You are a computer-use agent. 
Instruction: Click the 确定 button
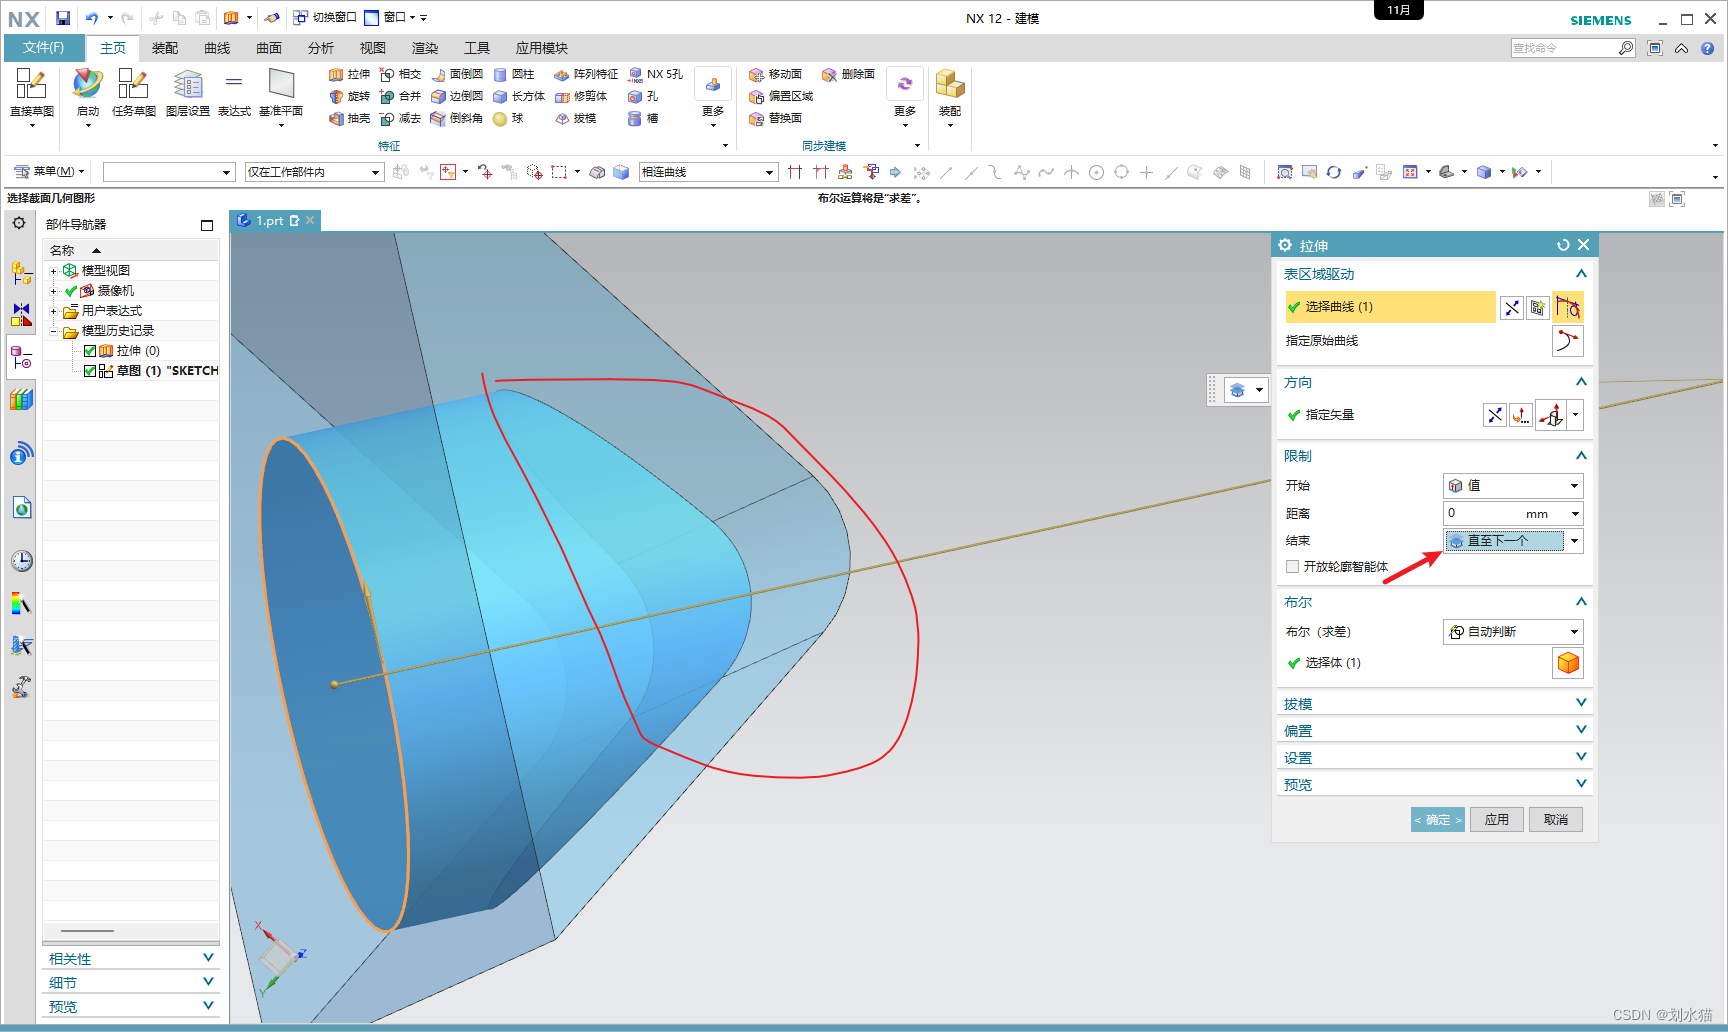click(x=1438, y=820)
